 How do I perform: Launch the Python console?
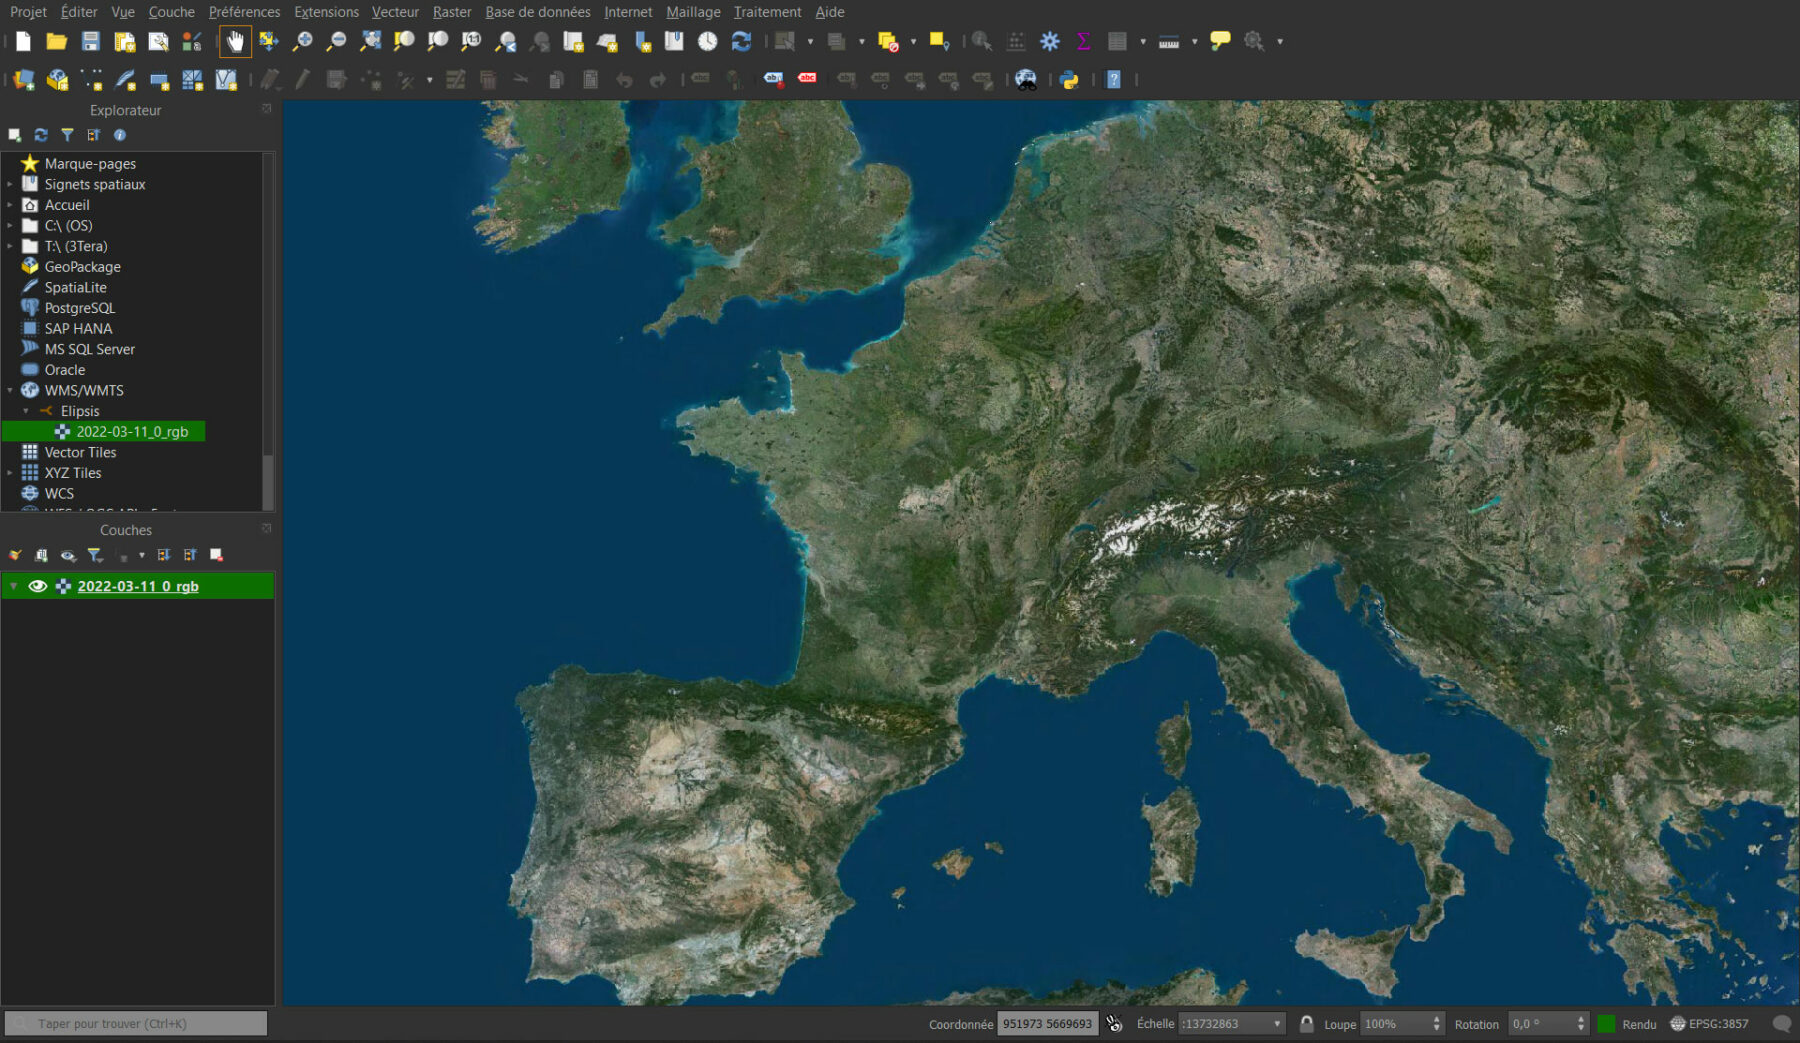(x=1069, y=79)
